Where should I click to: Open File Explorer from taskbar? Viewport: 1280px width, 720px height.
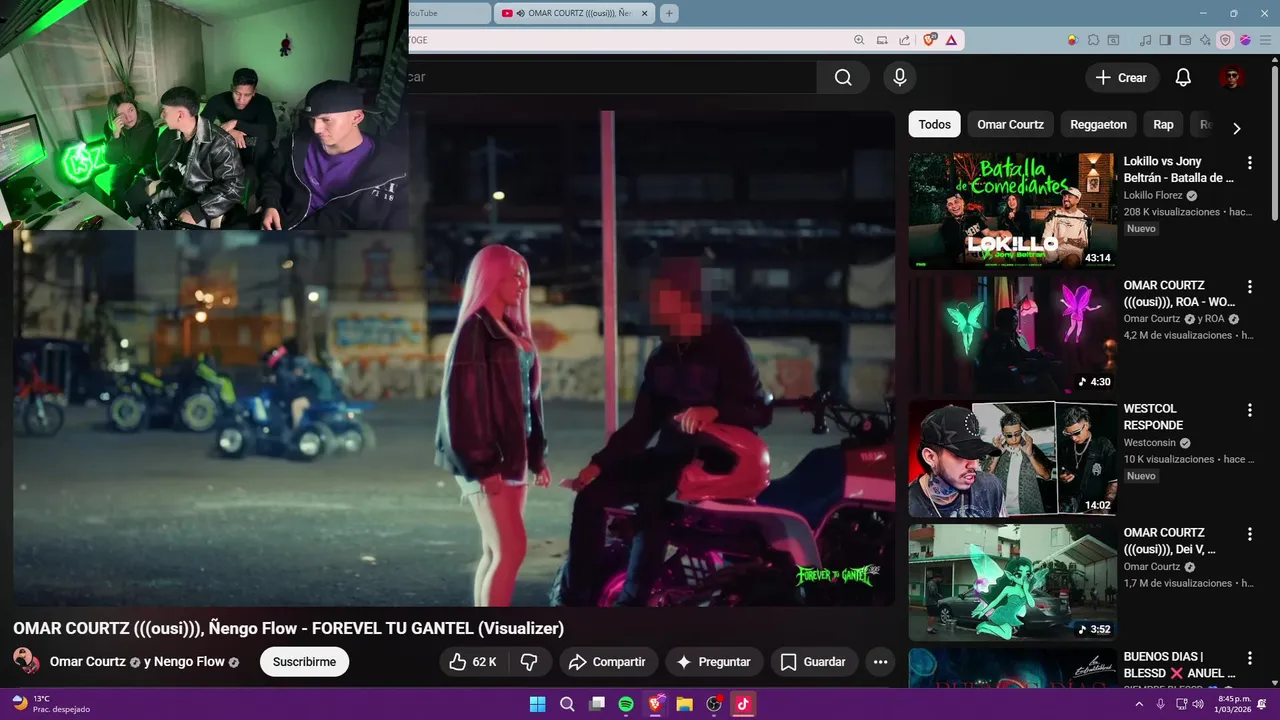[684, 704]
